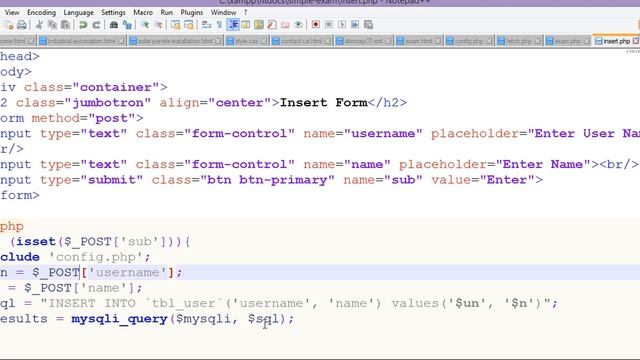Play back the recorded macro

tap(342, 25)
